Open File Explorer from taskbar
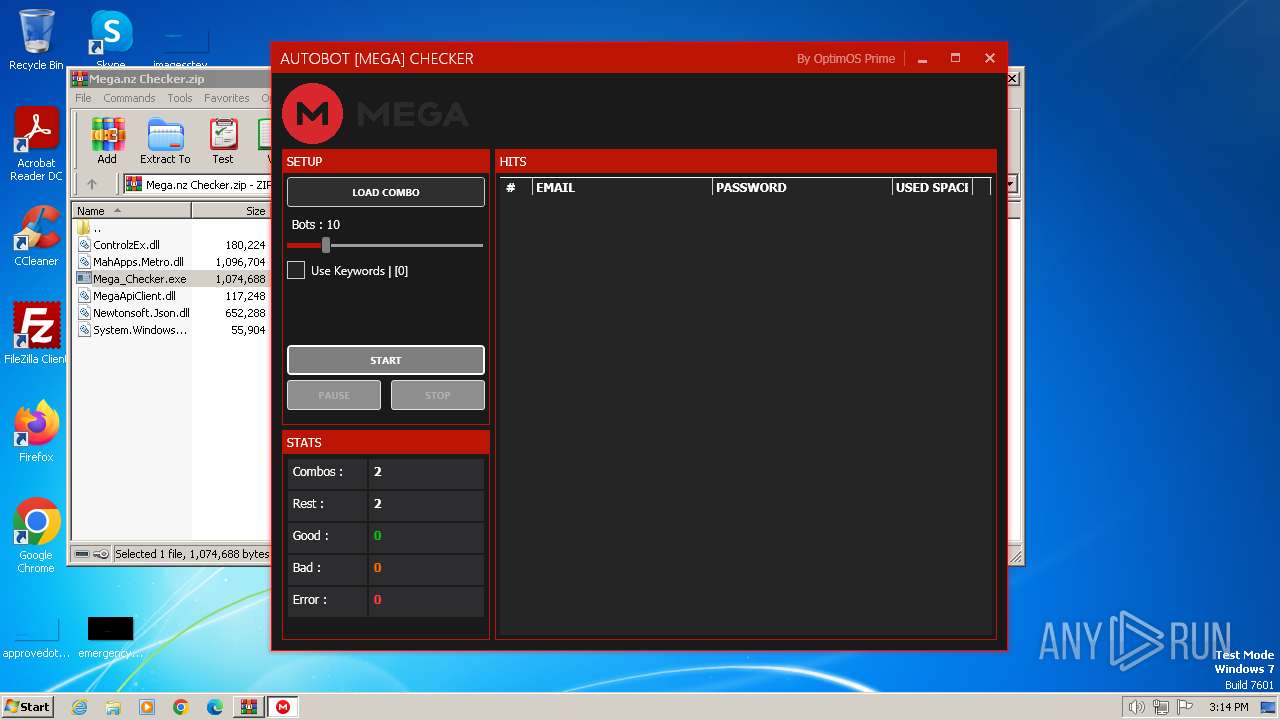Image resolution: width=1280 pixels, height=720 pixels. (x=113, y=707)
